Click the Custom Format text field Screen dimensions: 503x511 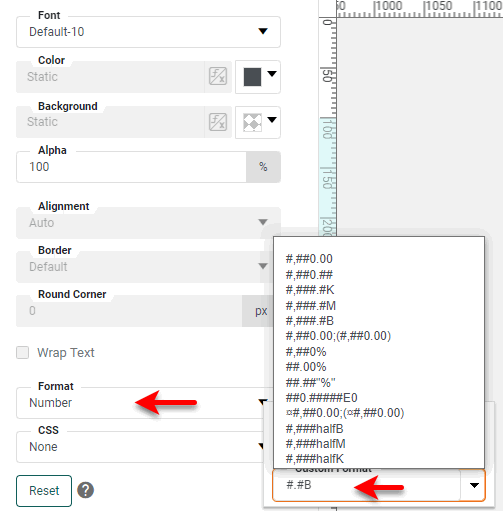coord(367,485)
